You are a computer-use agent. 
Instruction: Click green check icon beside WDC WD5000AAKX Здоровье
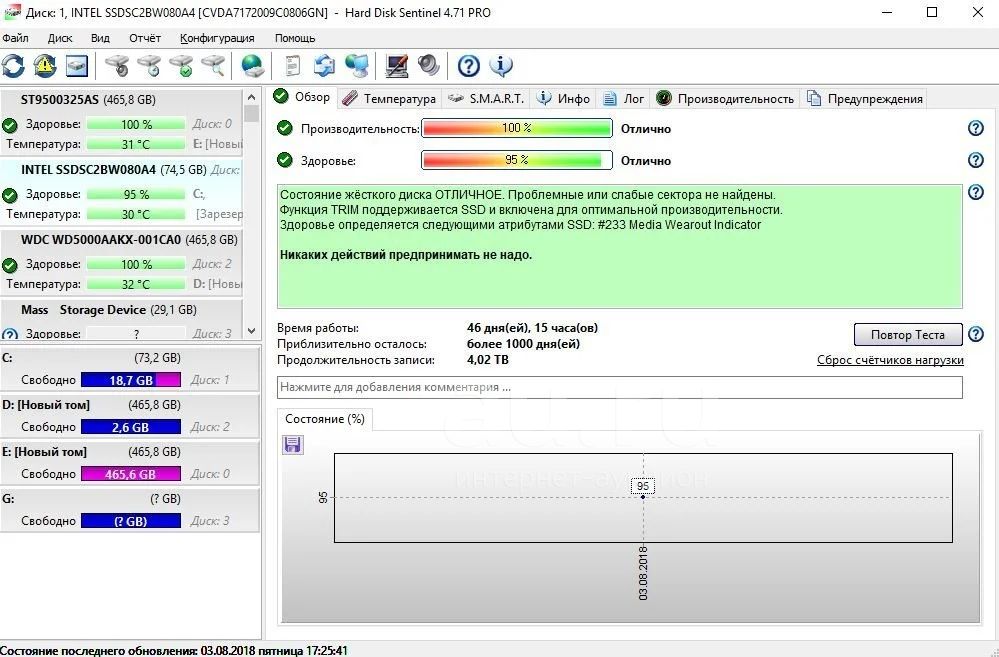[x=10, y=264]
